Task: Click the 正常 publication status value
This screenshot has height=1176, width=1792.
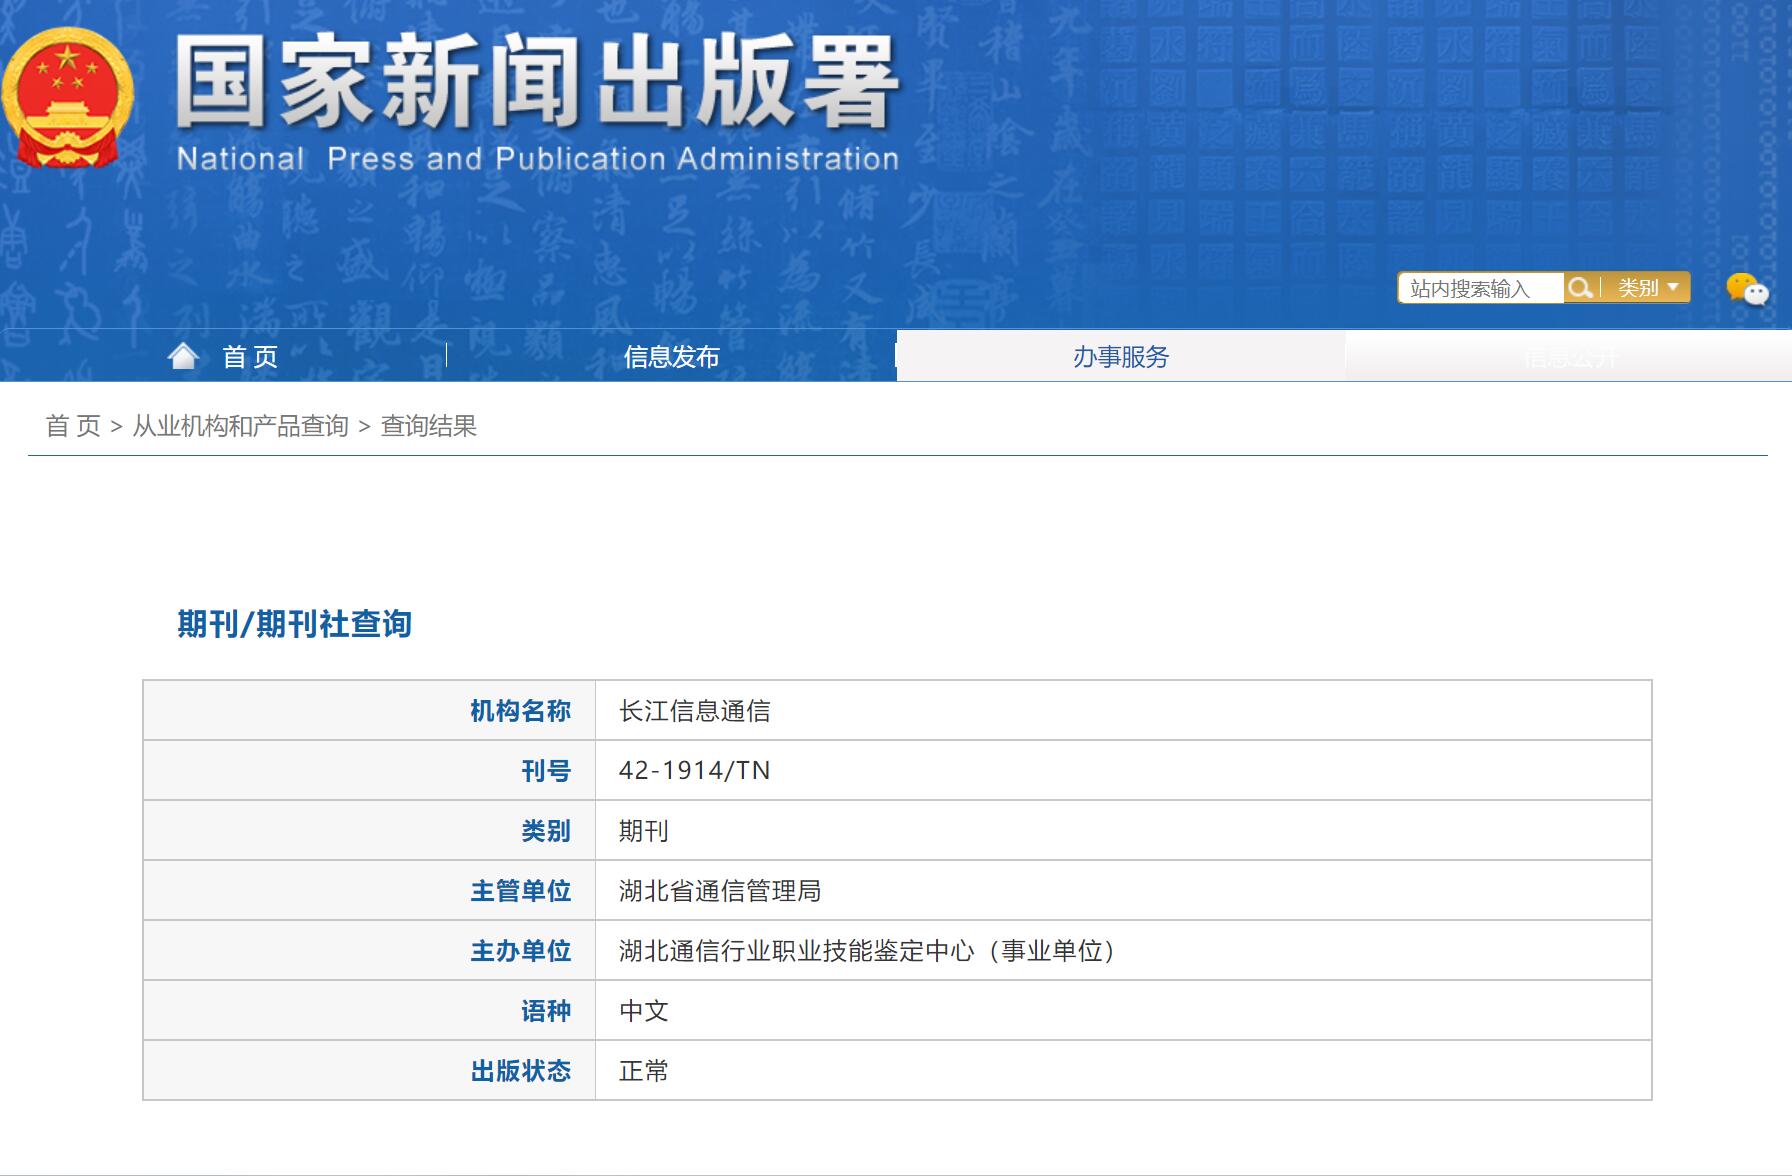Action: tap(643, 1071)
